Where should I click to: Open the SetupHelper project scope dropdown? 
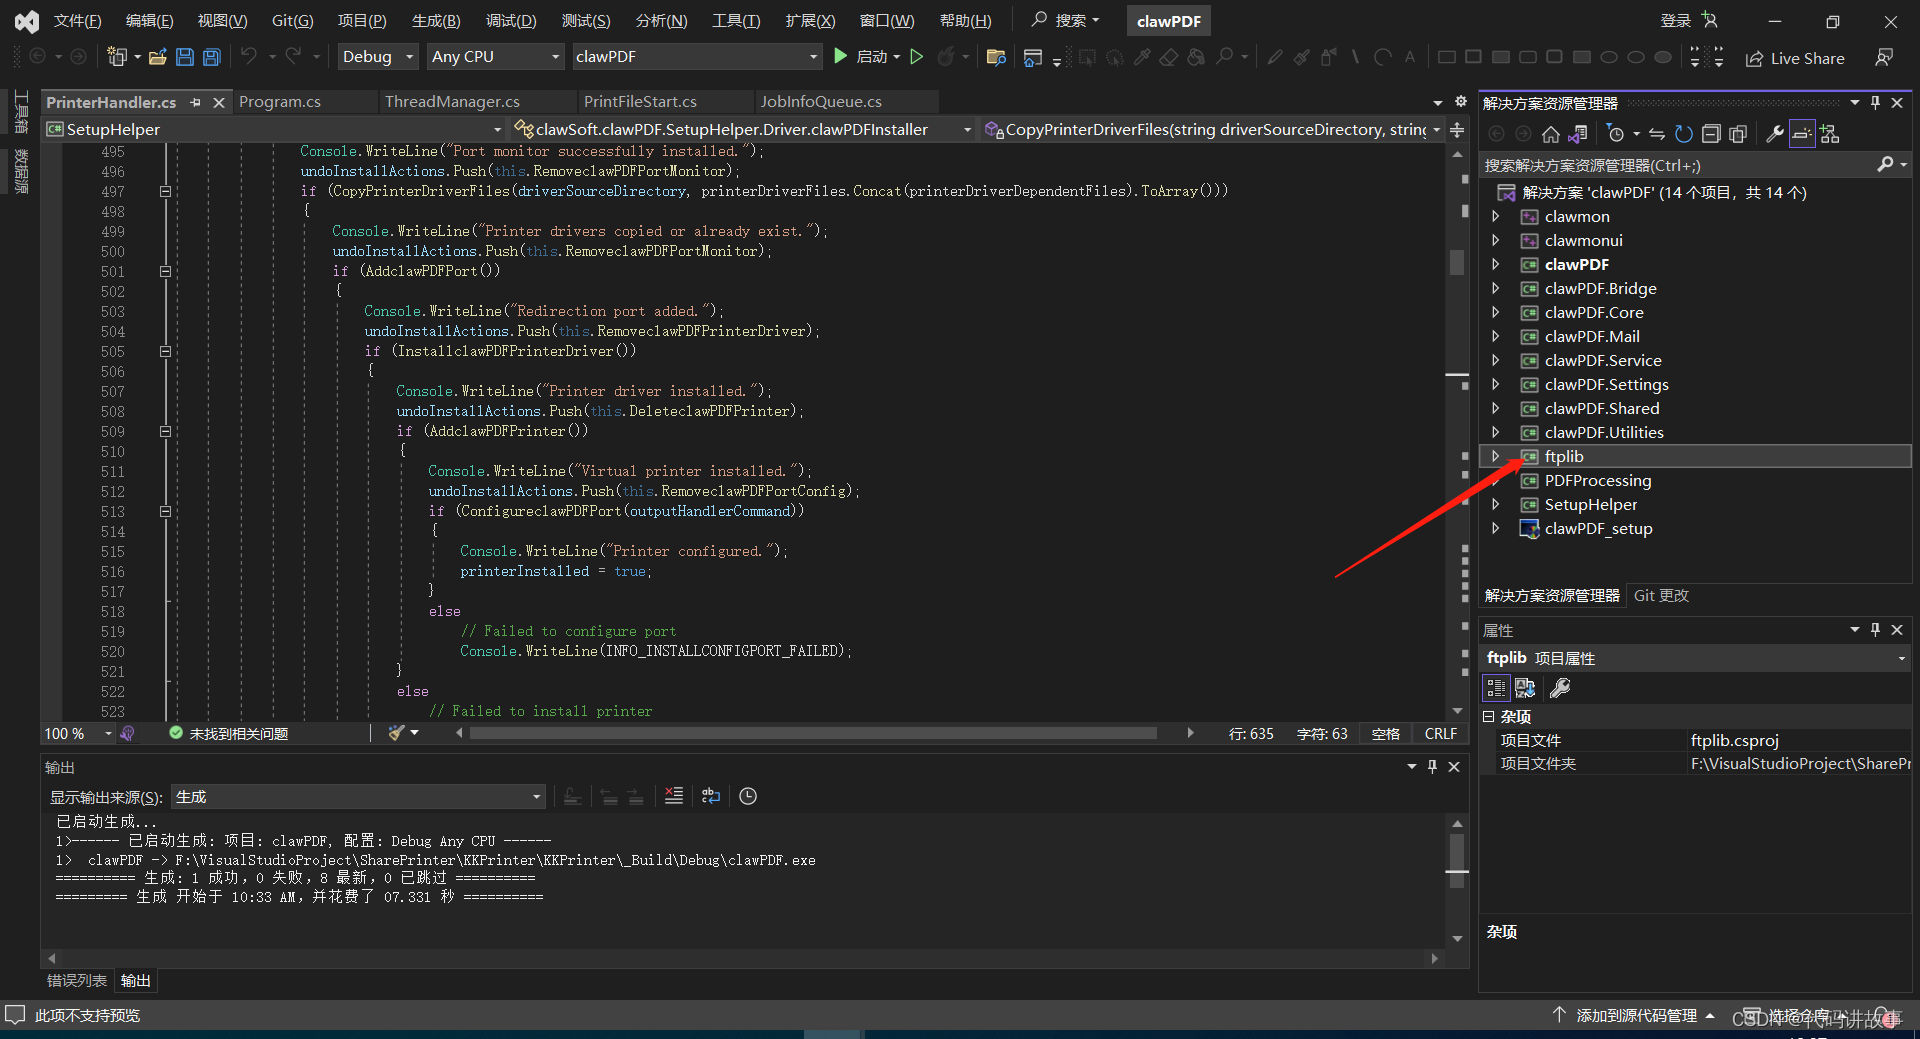[x=274, y=129]
